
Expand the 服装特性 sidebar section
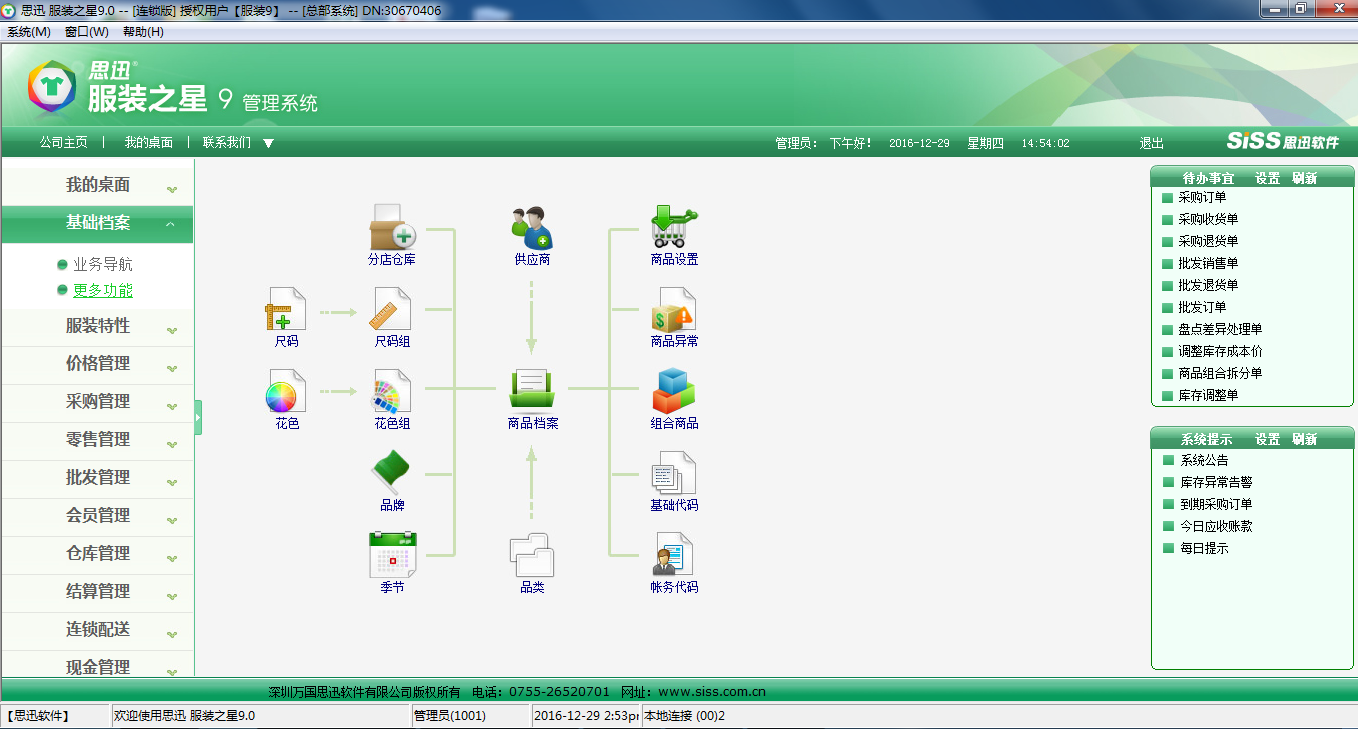tap(97, 326)
